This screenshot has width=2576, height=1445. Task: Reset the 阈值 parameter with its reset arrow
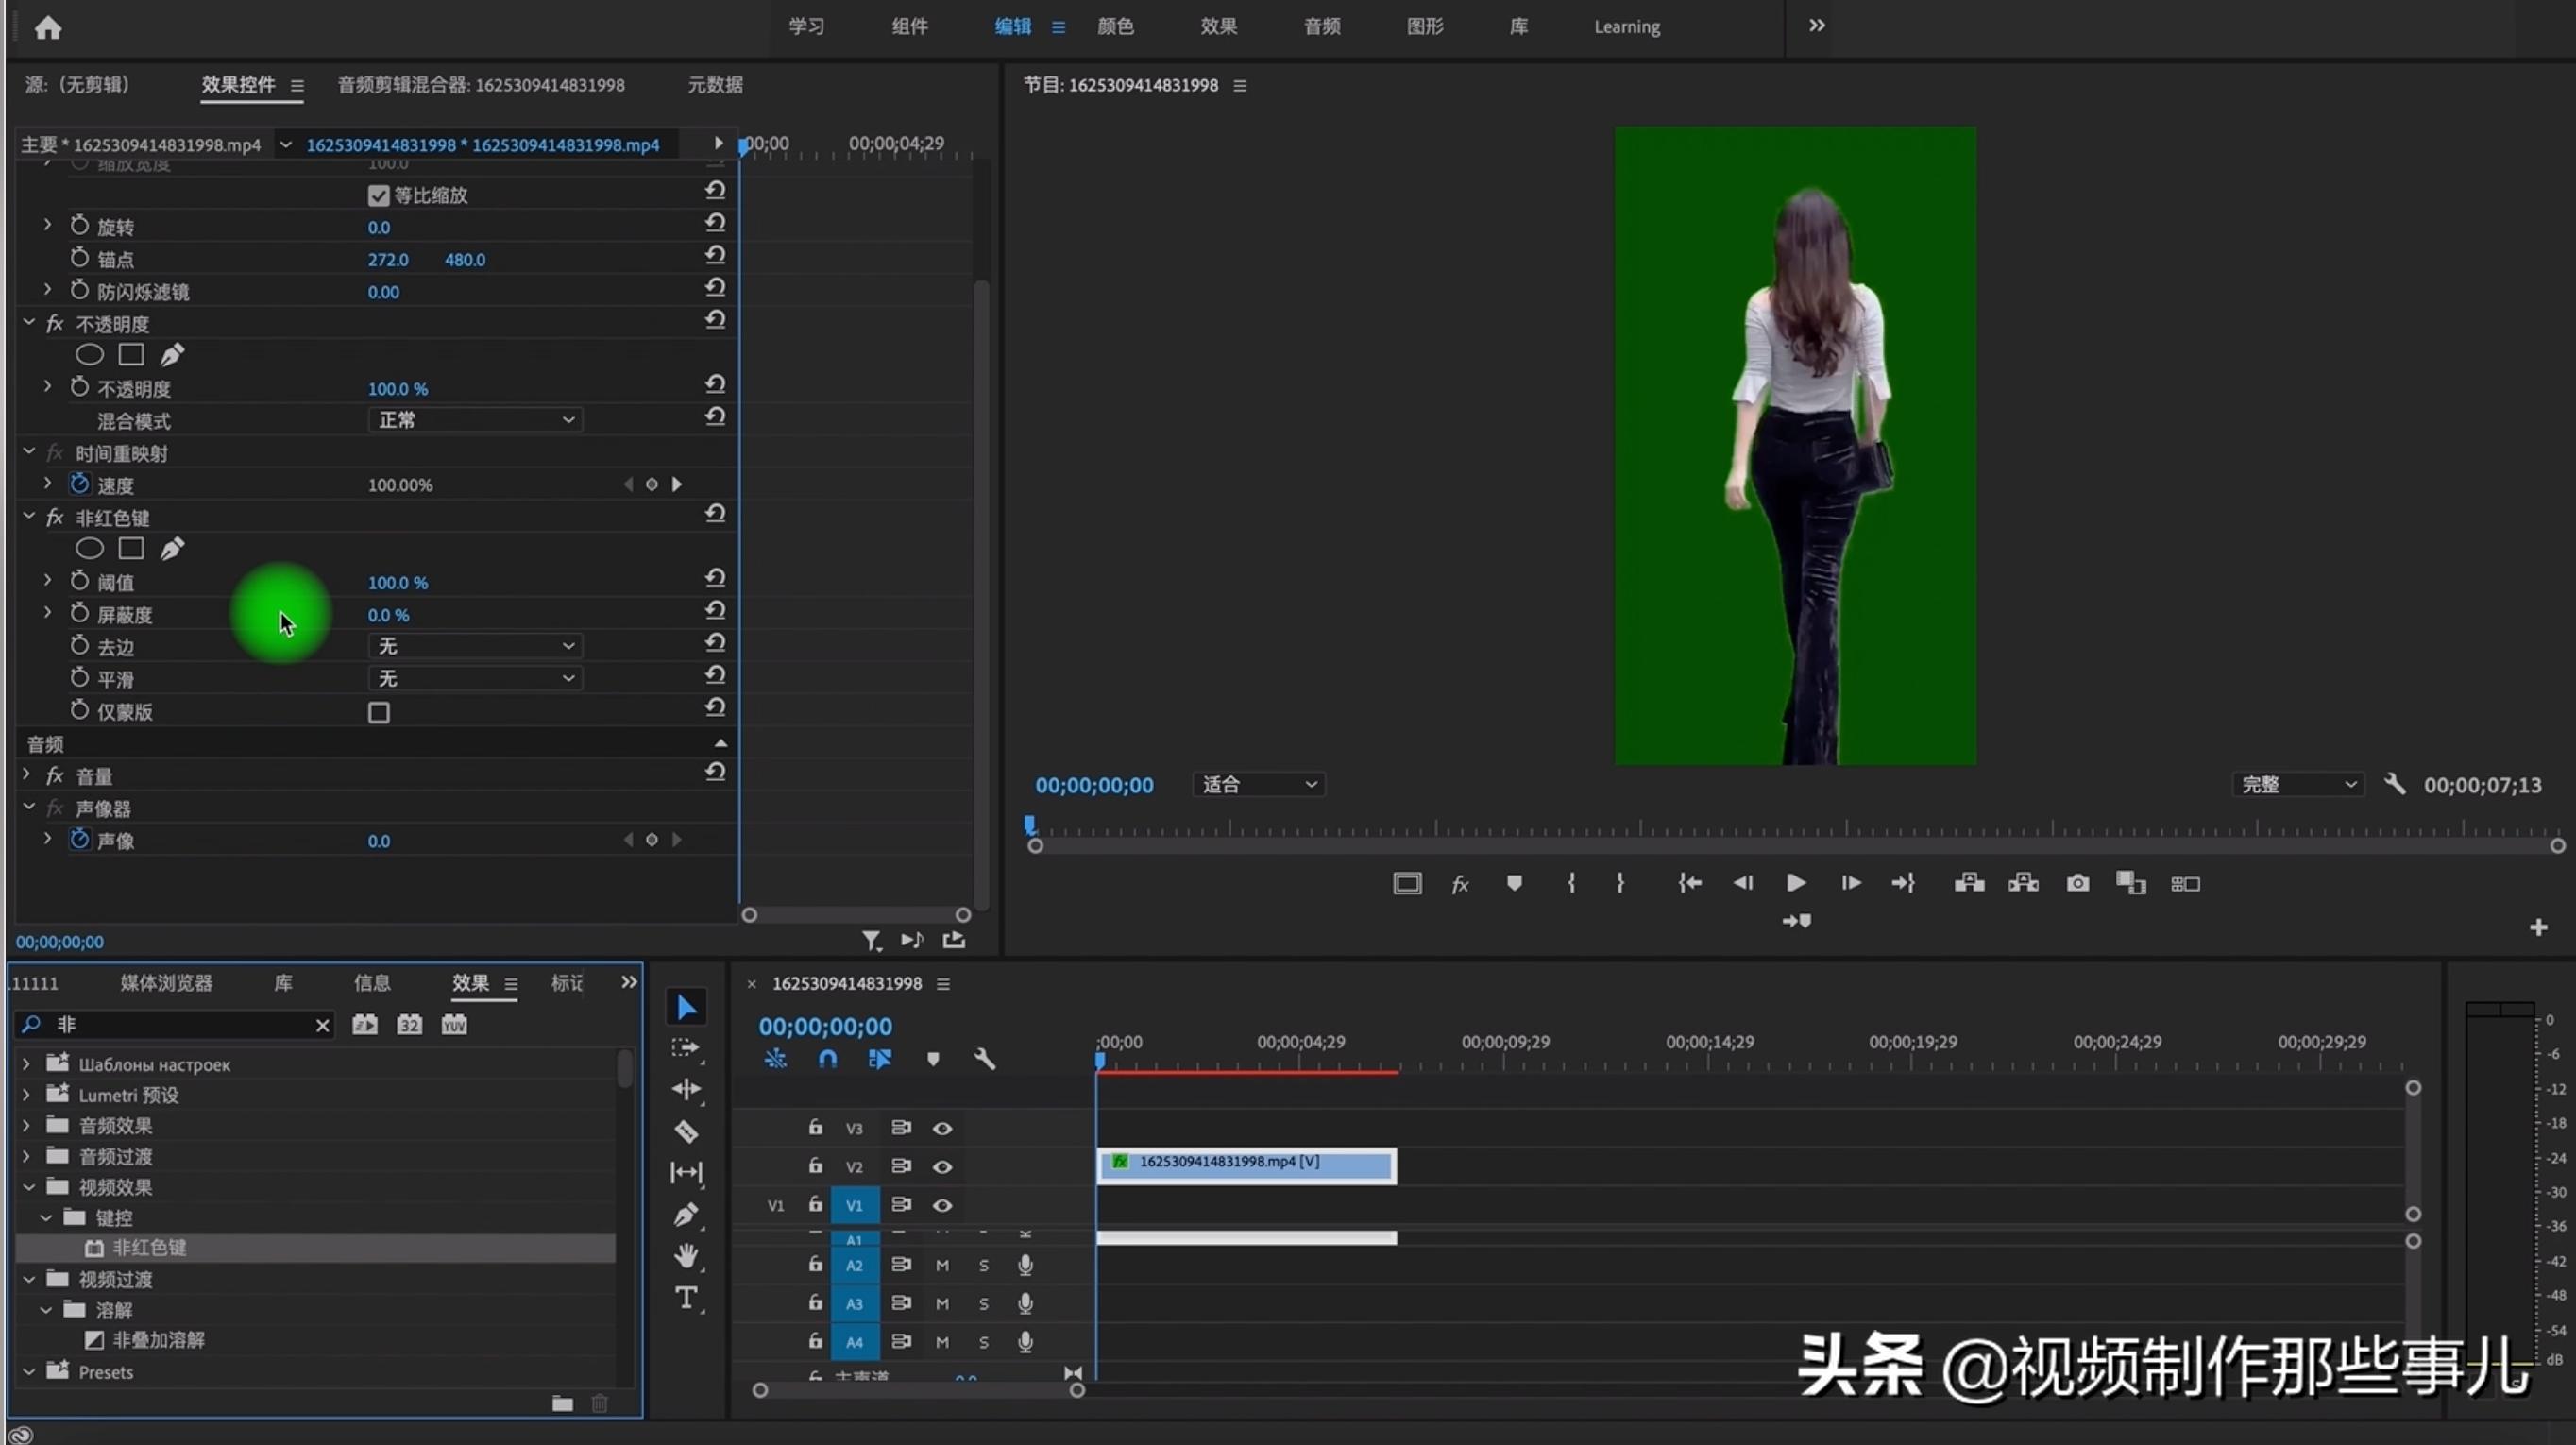[x=714, y=577]
